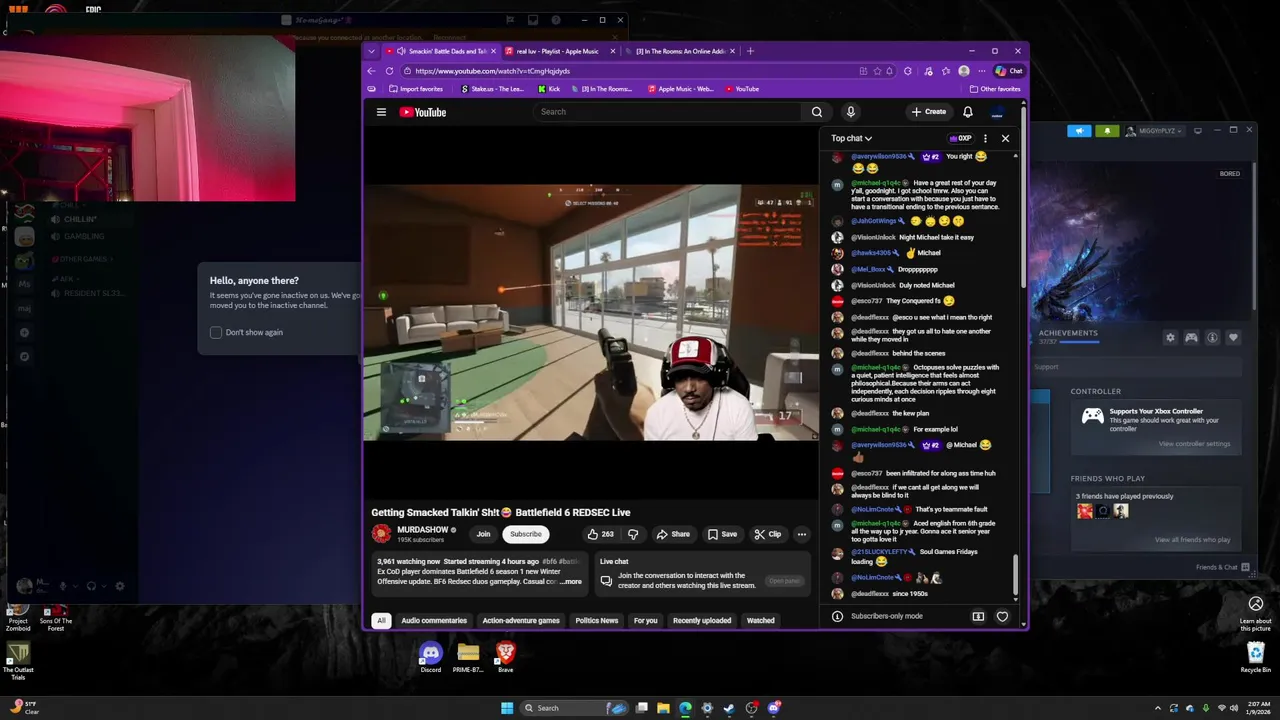Open Steam game settings gear icon

(x=1170, y=338)
